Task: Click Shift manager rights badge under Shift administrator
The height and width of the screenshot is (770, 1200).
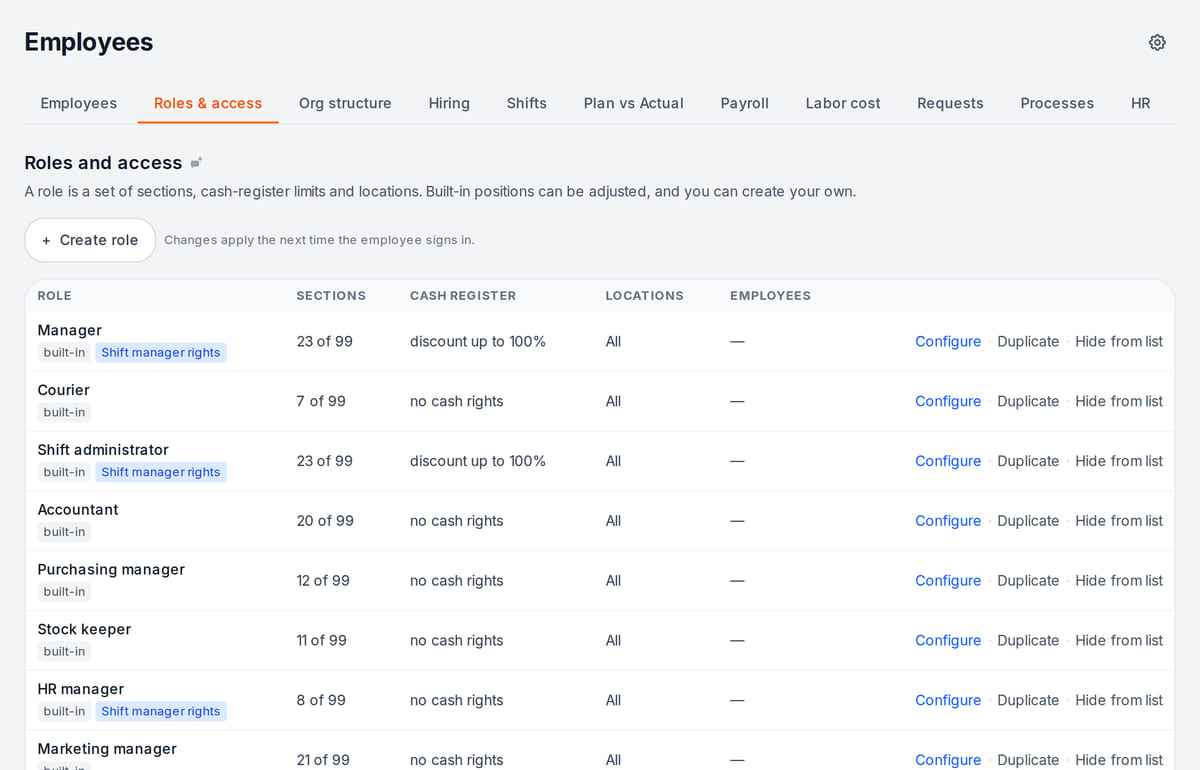Action: [161, 472]
